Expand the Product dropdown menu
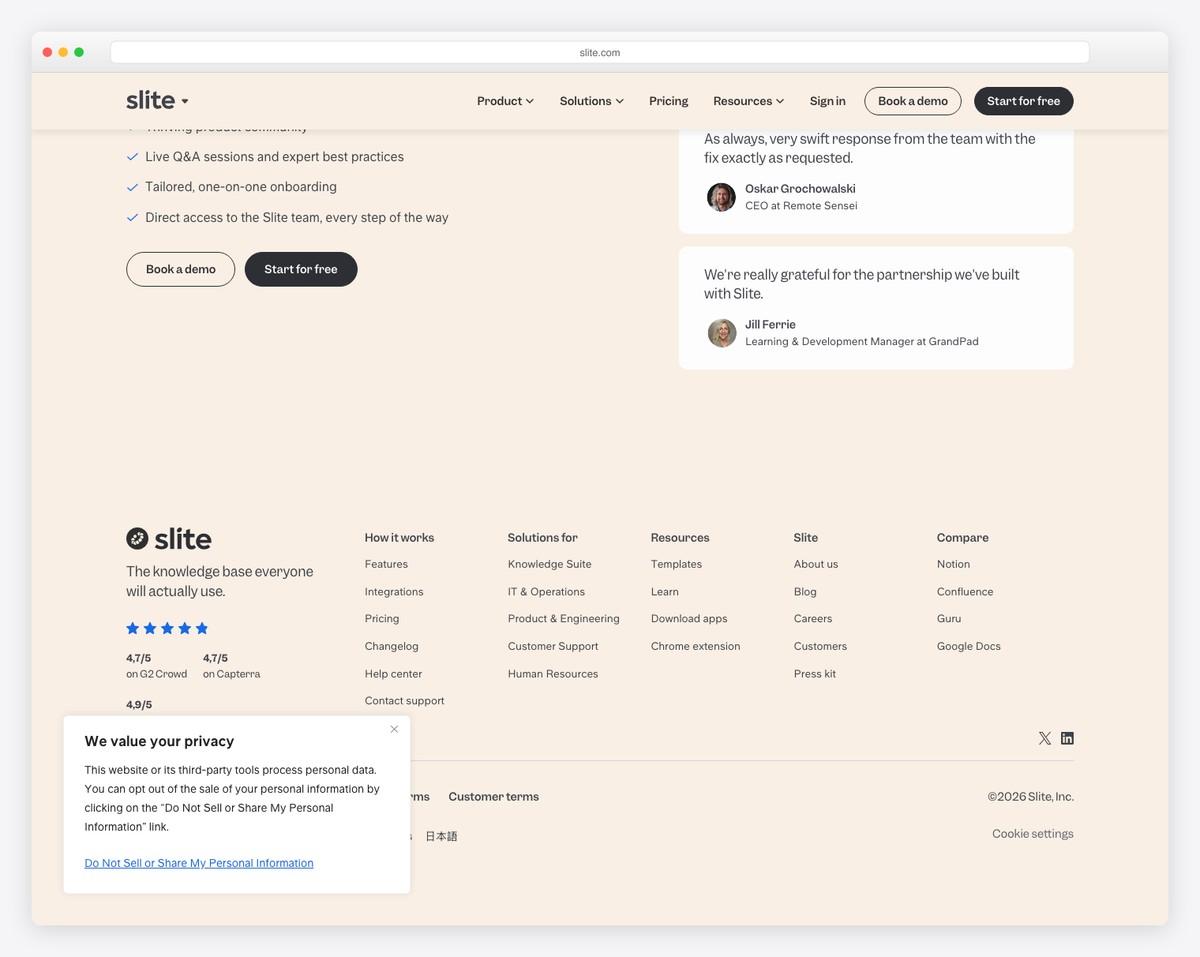This screenshot has width=1200, height=957. [504, 100]
